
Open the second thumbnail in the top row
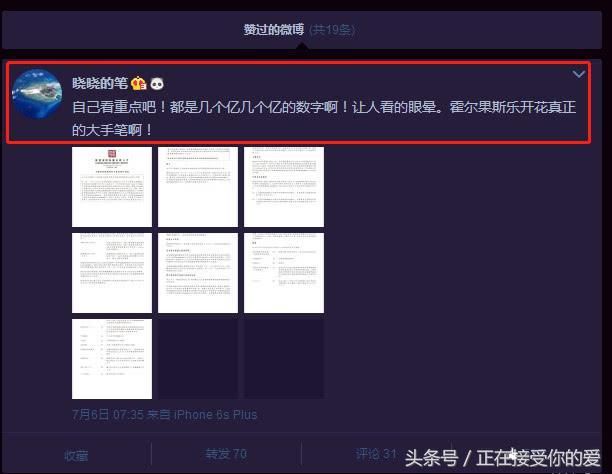(x=198, y=187)
